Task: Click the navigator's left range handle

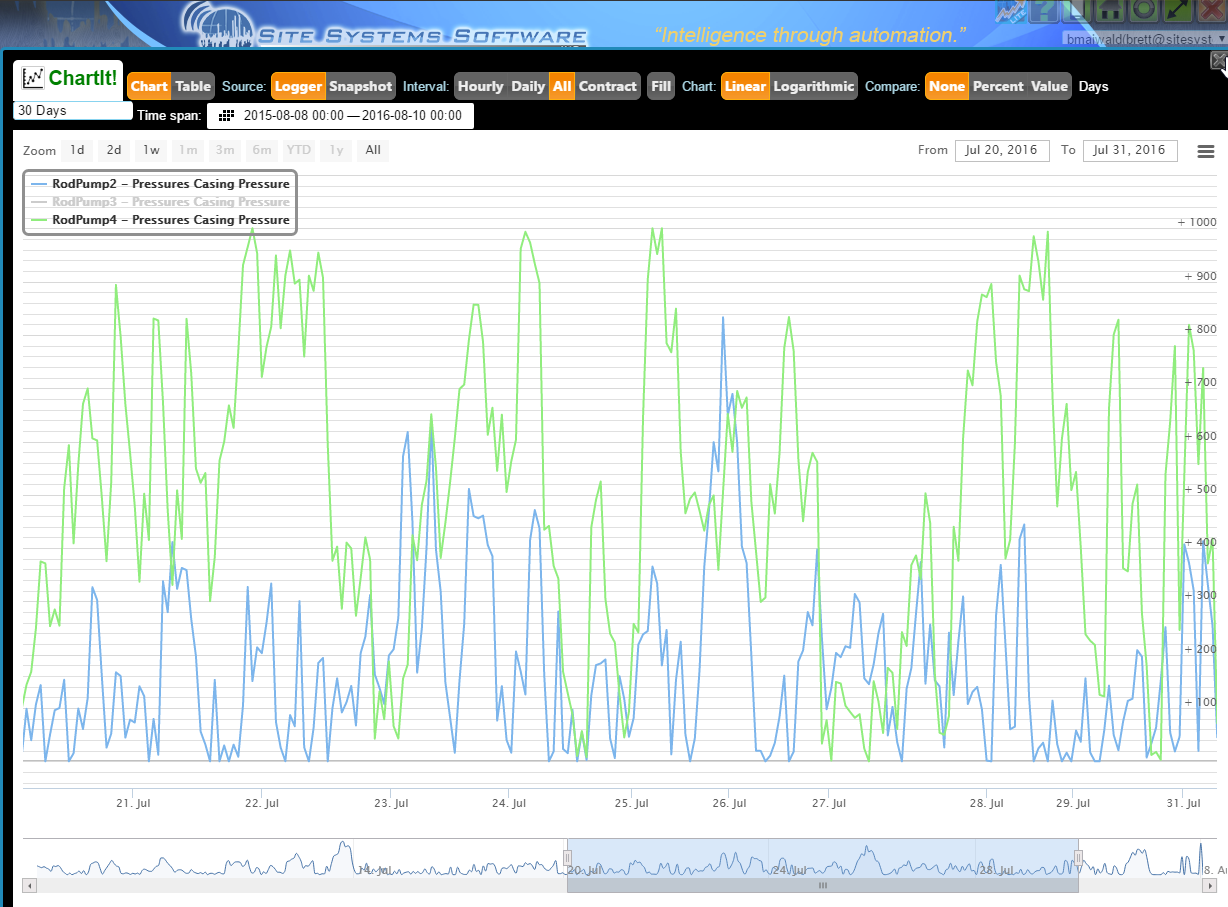Action: click(567, 857)
